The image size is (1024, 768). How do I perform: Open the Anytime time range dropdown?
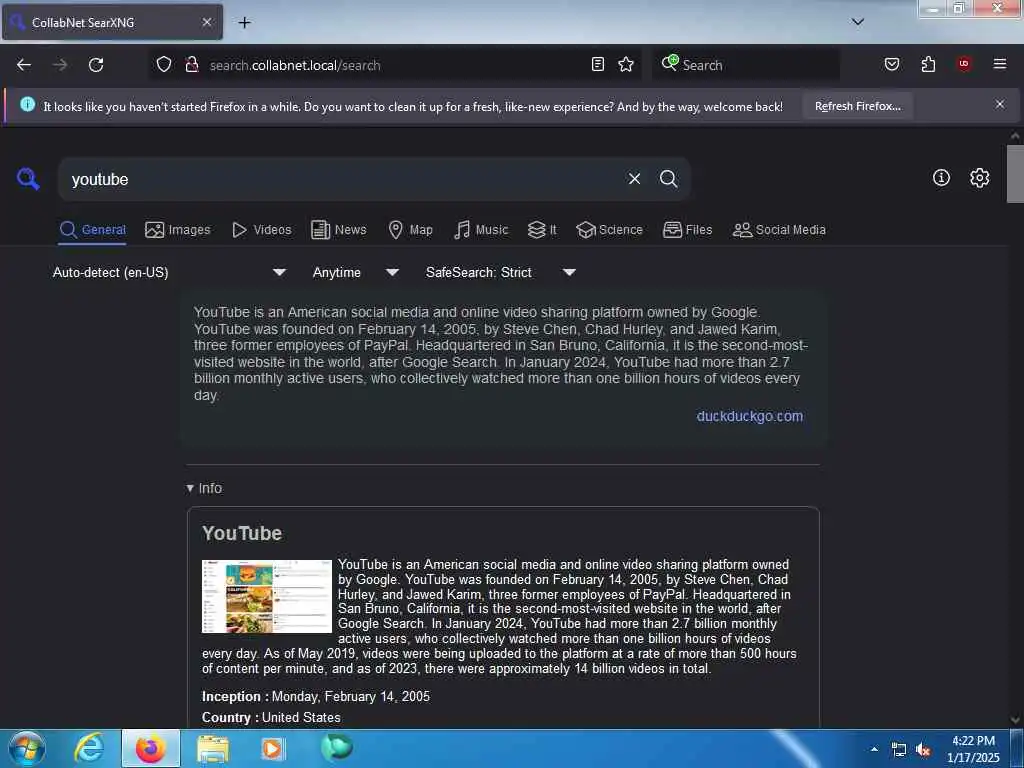(x=355, y=272)
